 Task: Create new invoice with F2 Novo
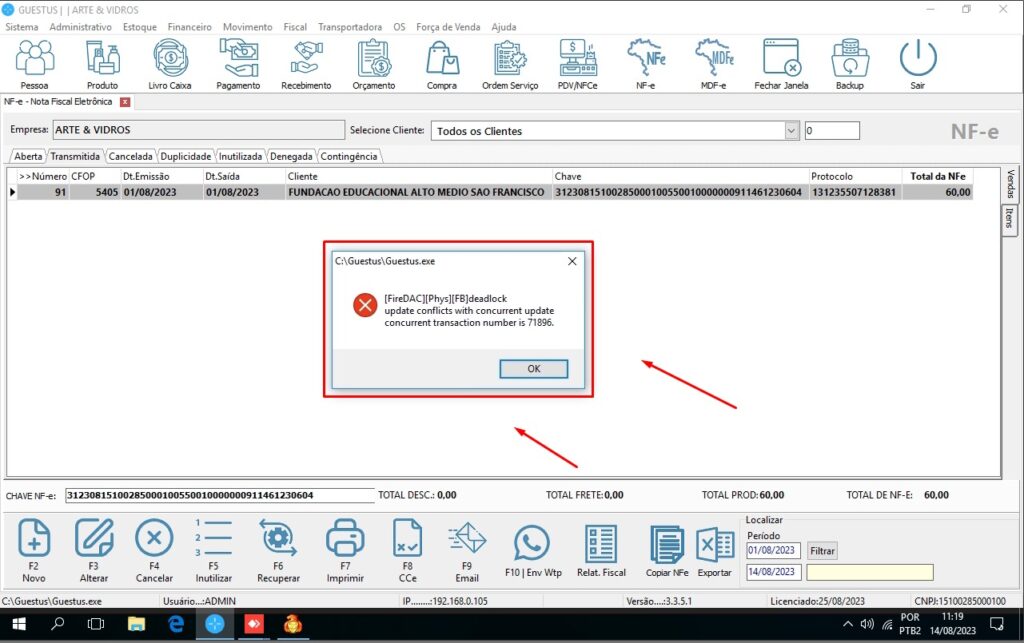point(34,542)
